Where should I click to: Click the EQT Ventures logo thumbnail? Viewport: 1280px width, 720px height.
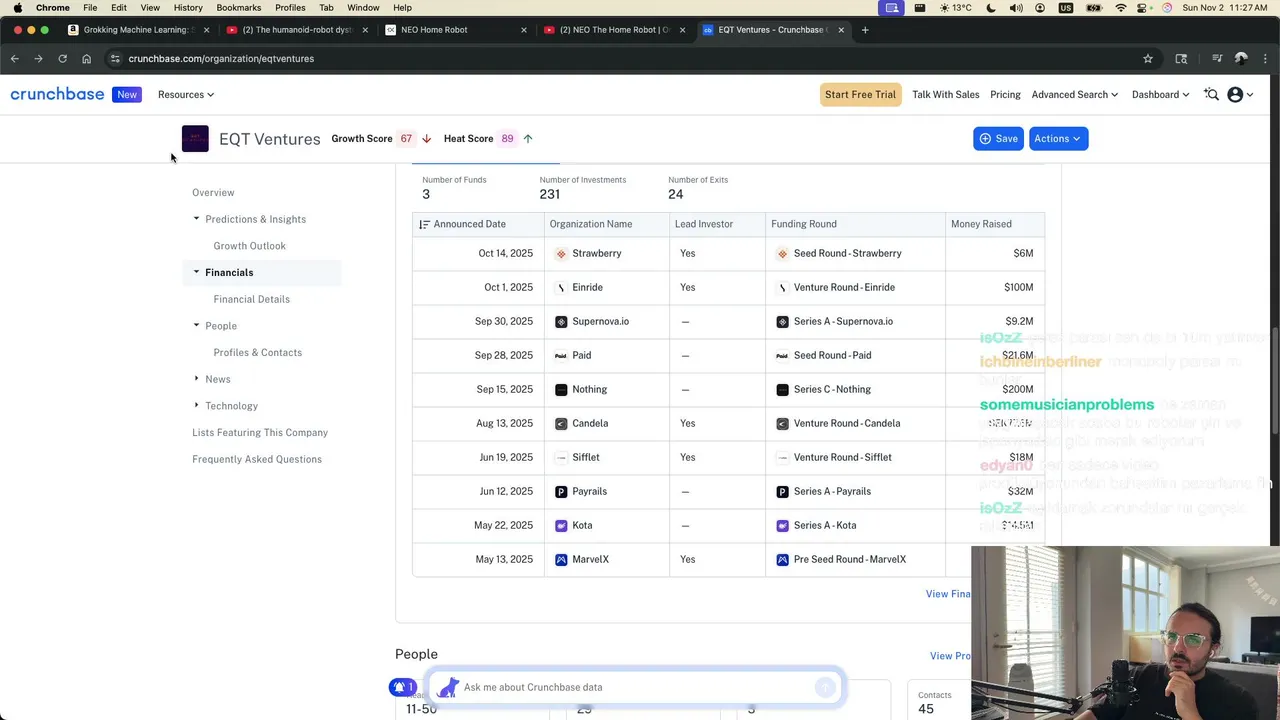[x=195, y=138]
